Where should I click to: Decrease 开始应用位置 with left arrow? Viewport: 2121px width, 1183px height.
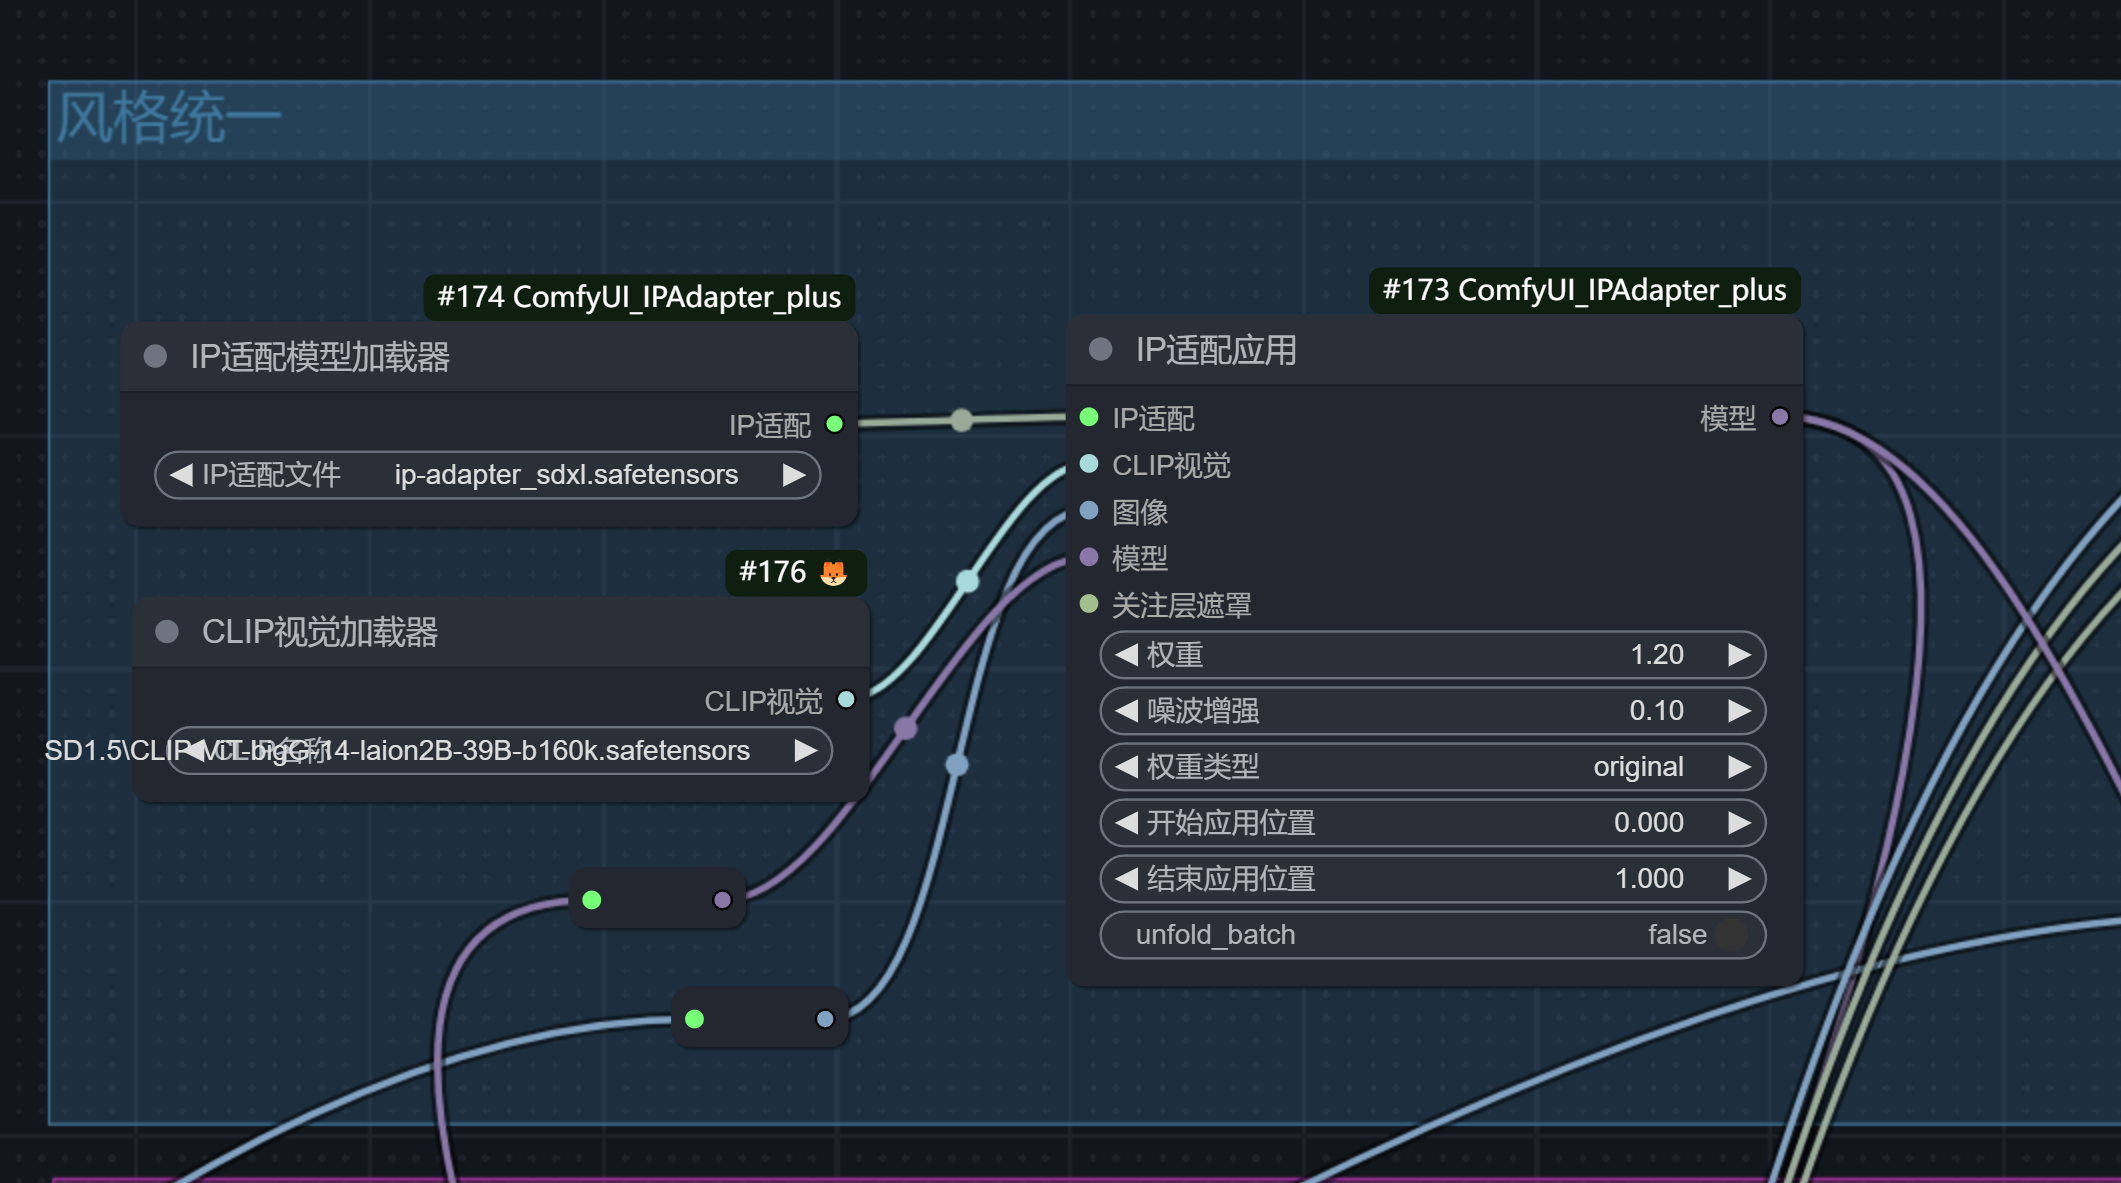(x=1127, y=822)
